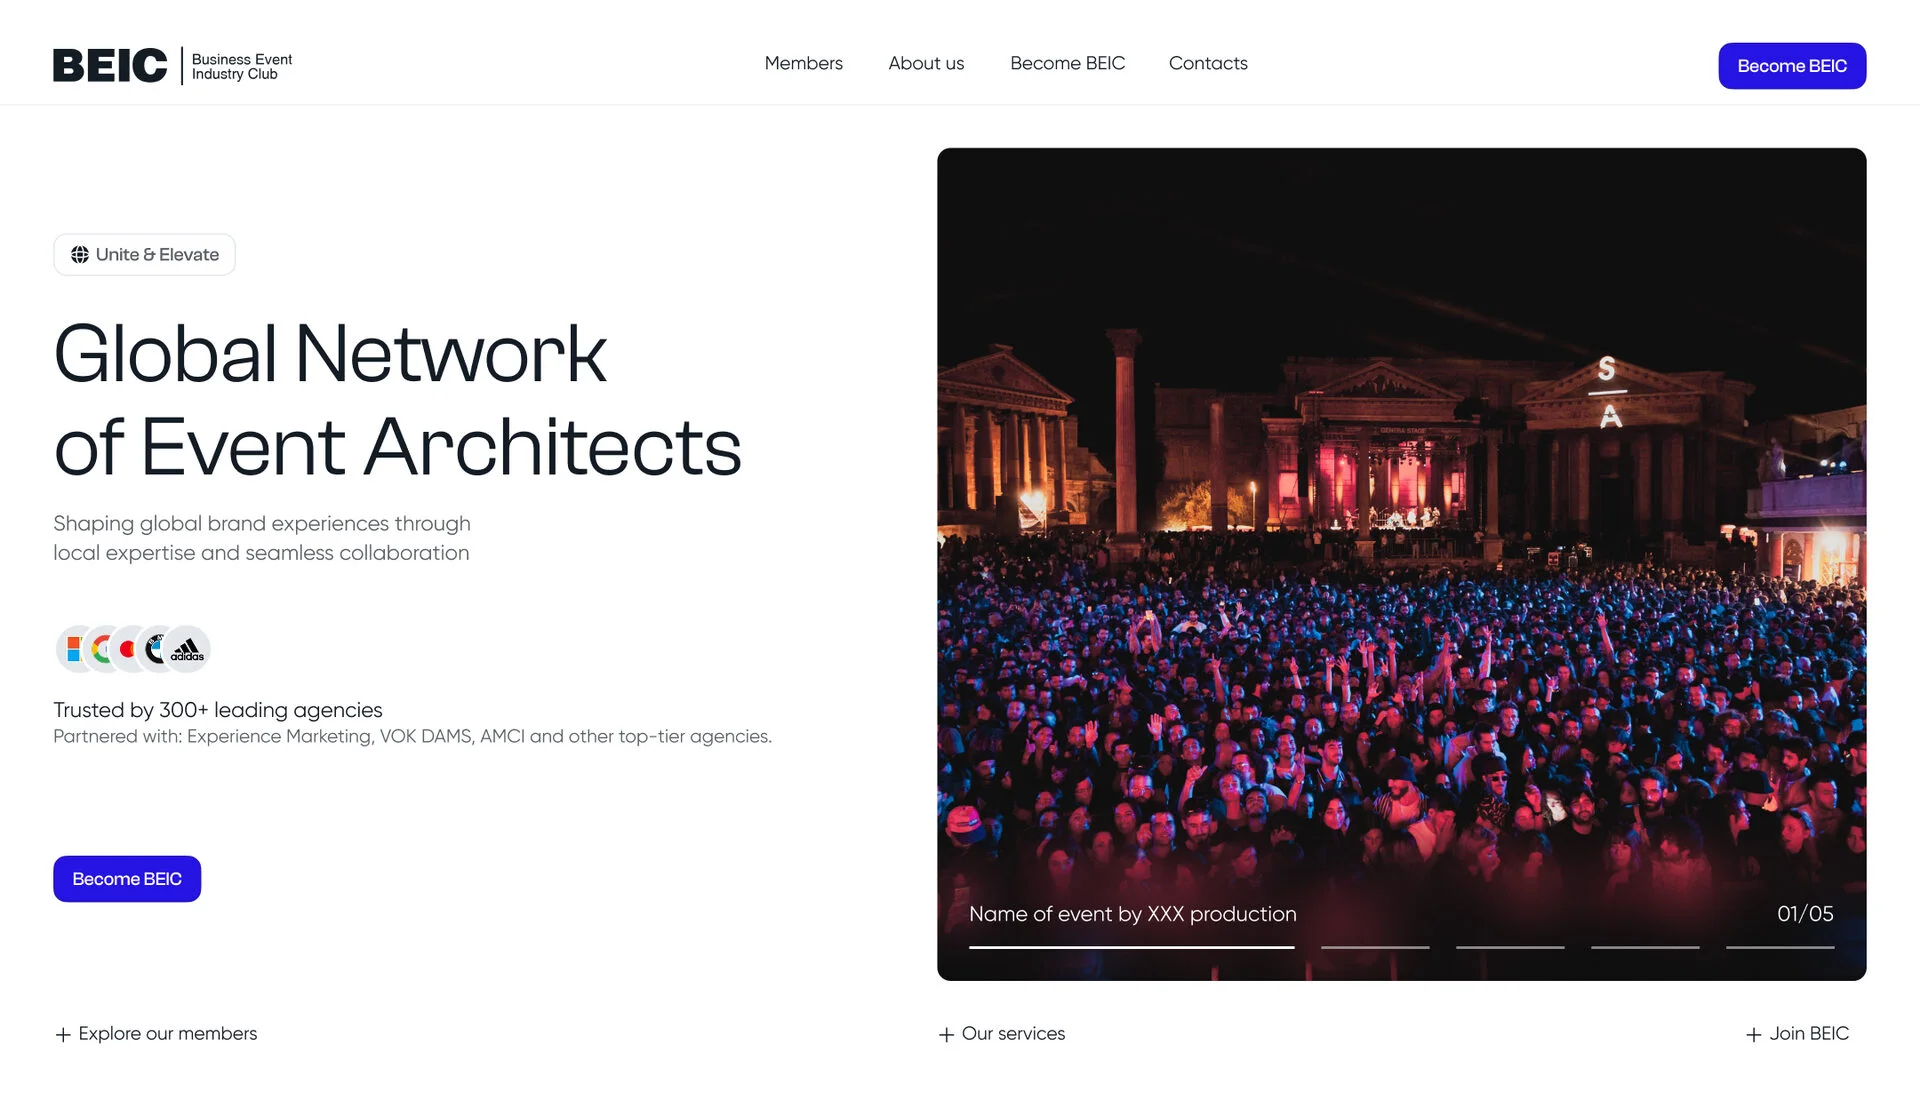The height and width of the screenshot is (1100, 1920).
Task: Jump to the third slide indicator bar
Action: [1510, 947]
